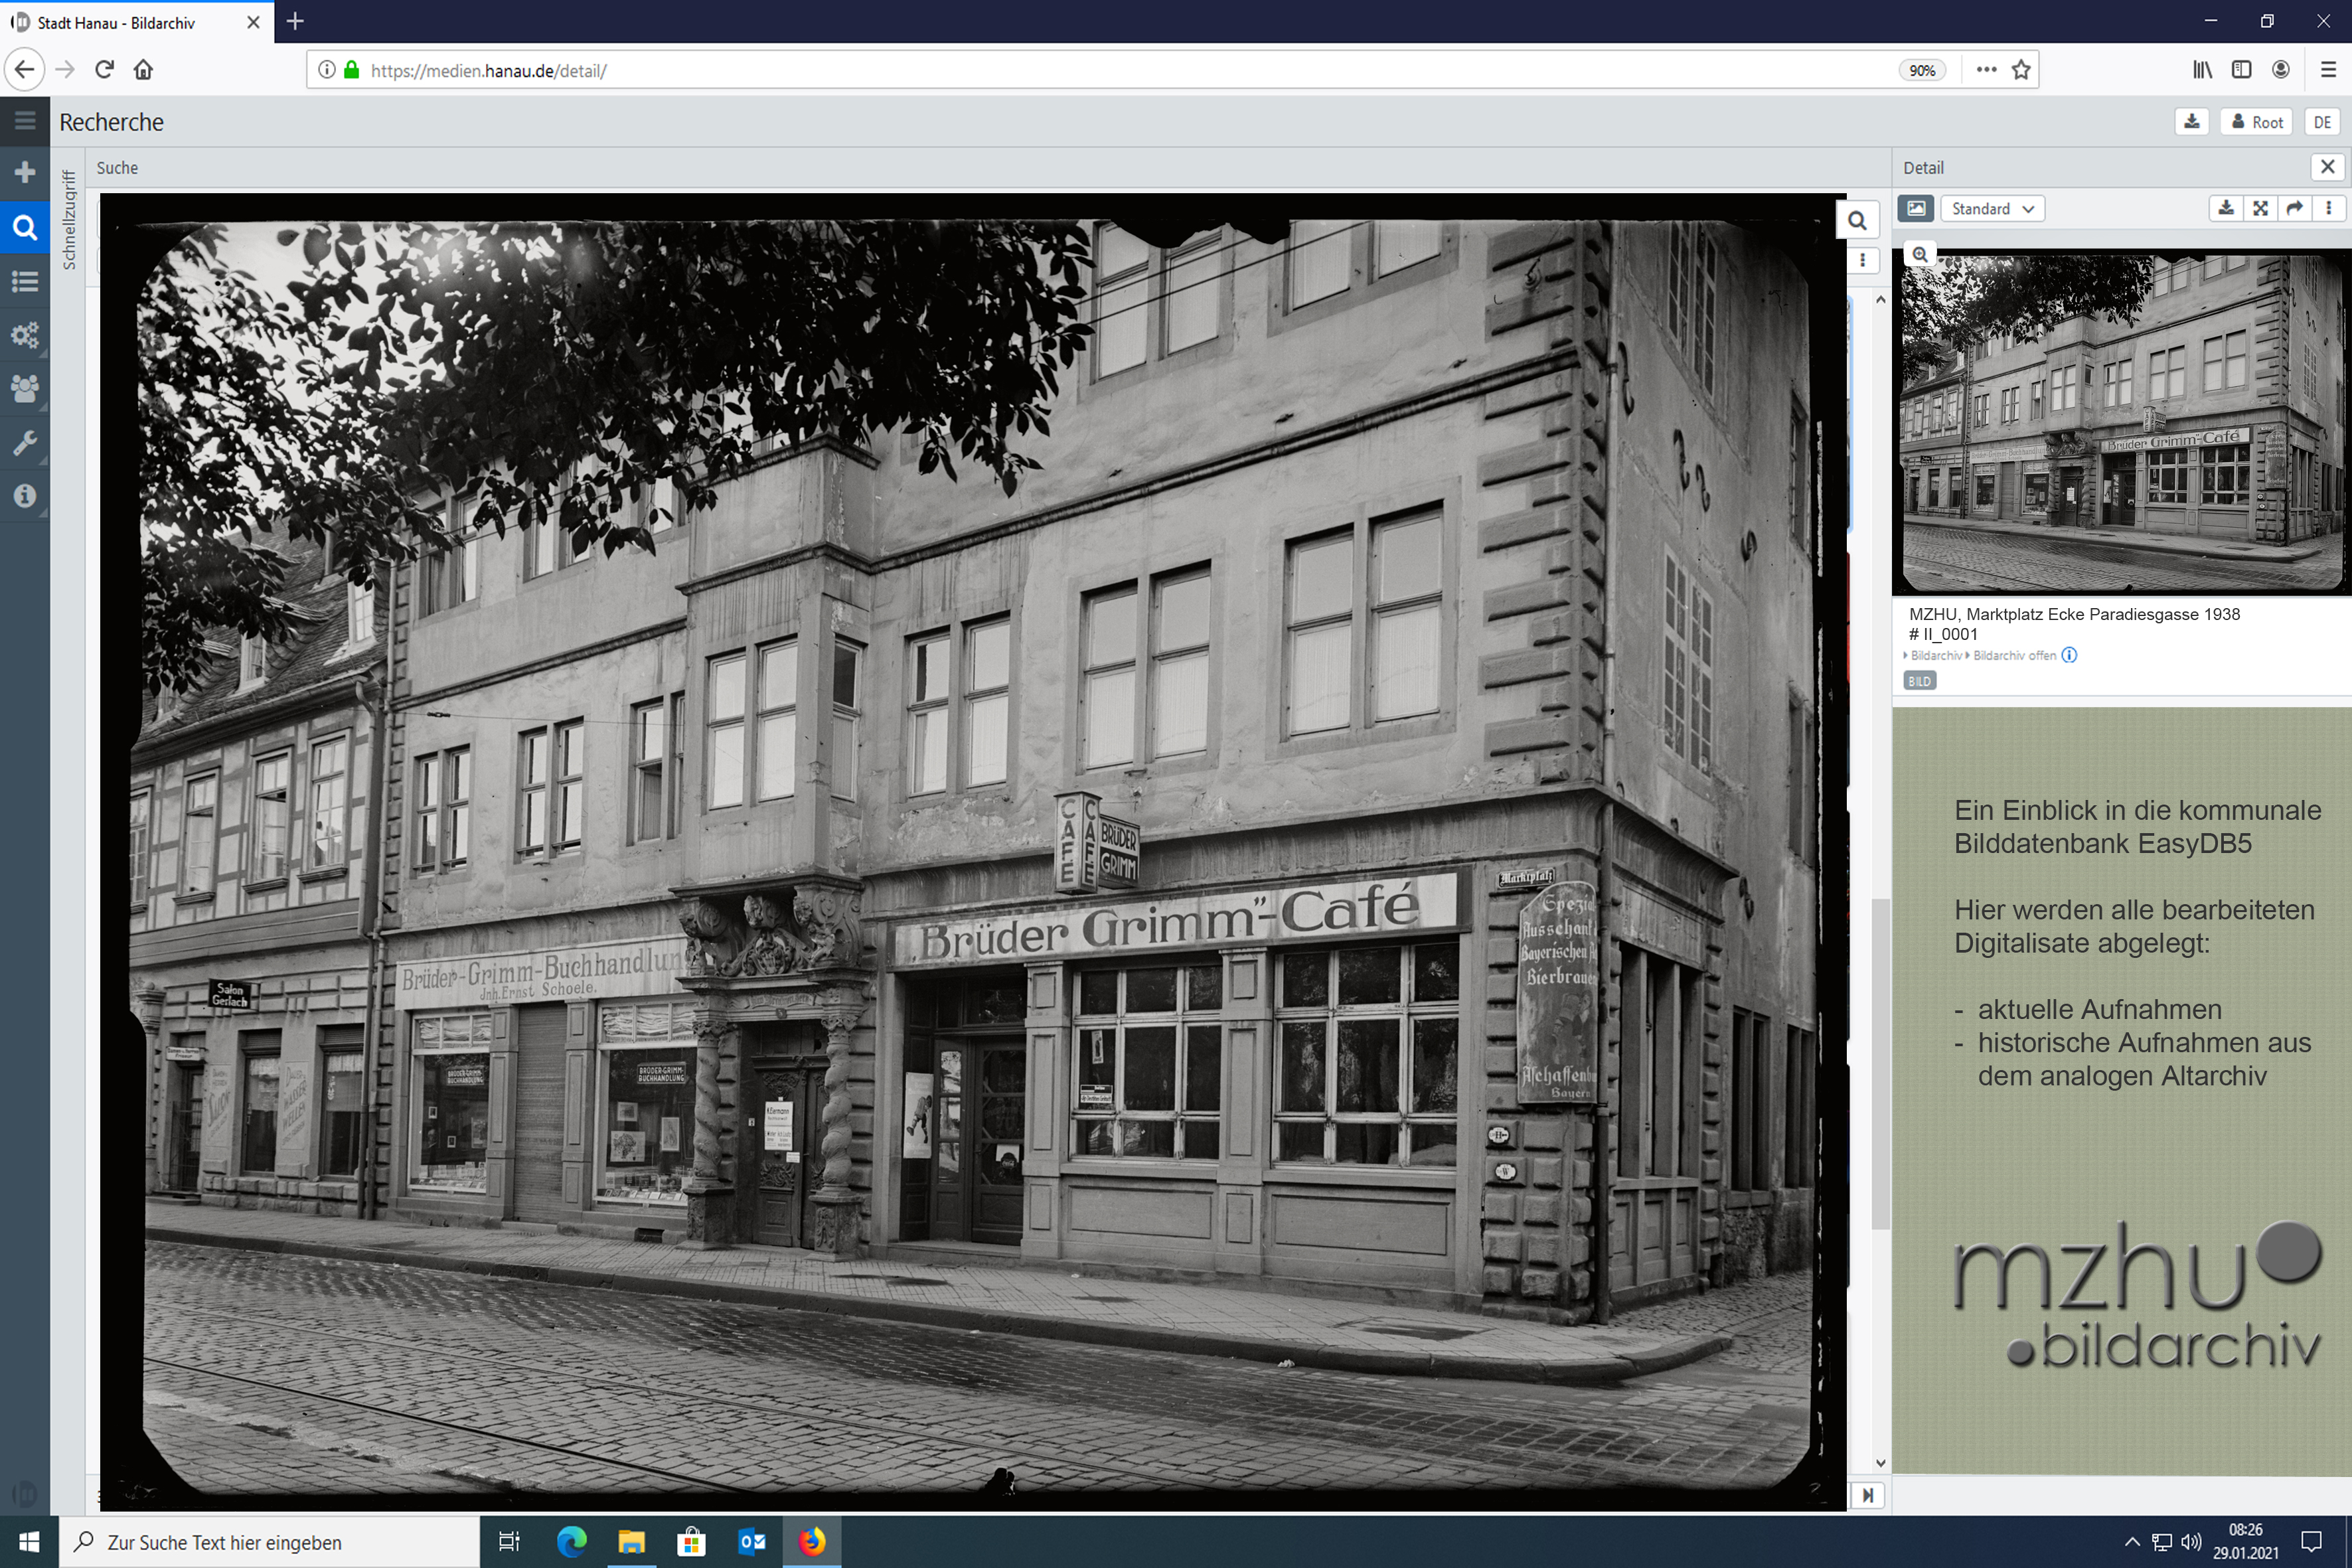Open Firefox from the Windows taskbar
The image size is (2352, 1568).
point(811,1541)
